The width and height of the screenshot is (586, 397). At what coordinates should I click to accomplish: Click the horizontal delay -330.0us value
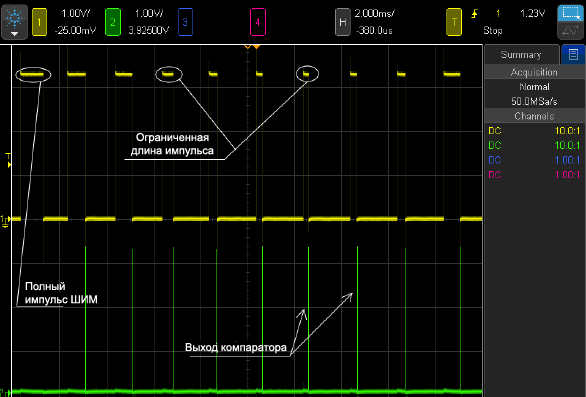(x=374, y=30)
